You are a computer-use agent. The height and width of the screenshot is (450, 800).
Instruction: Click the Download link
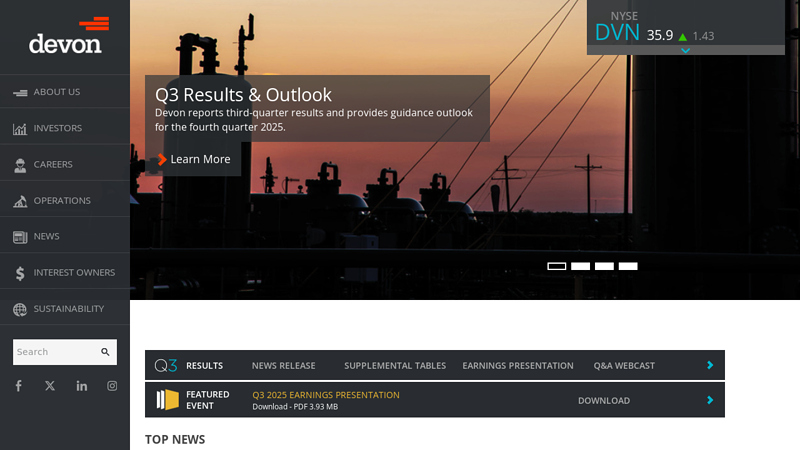604,401
